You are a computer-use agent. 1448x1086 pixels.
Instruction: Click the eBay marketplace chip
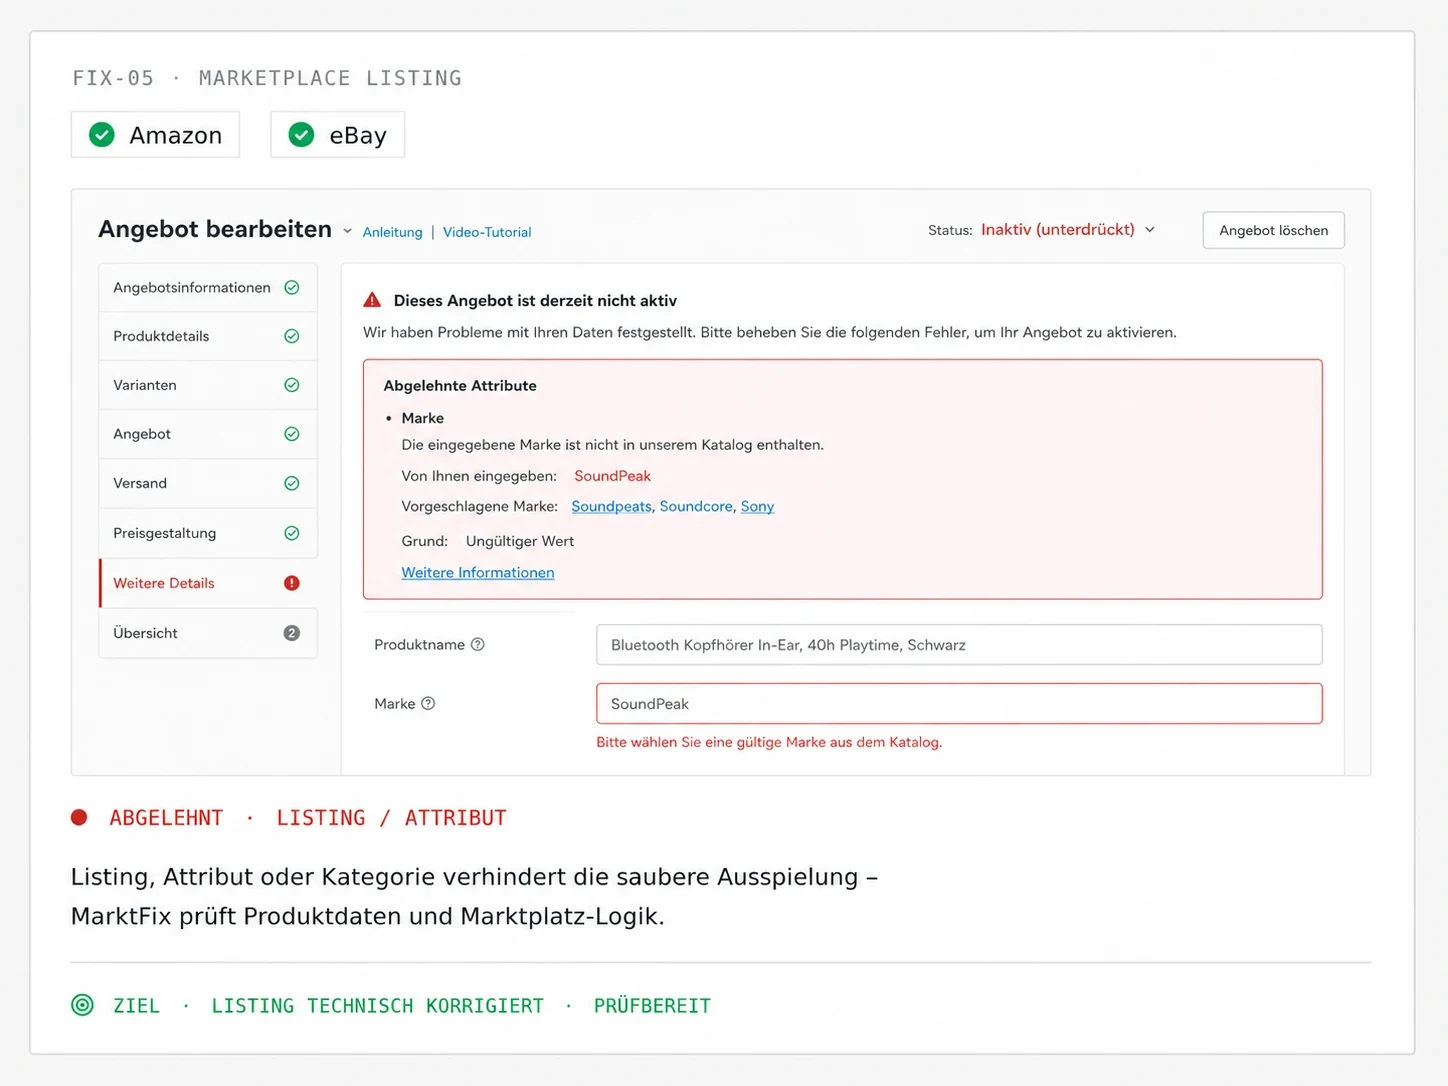coord(338,134)
